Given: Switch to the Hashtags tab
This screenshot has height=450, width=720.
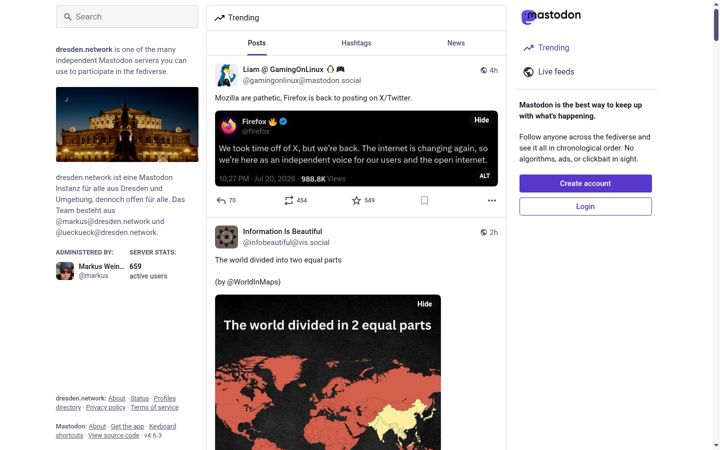Looking at the screenshot, I should [x=356, y=43].
